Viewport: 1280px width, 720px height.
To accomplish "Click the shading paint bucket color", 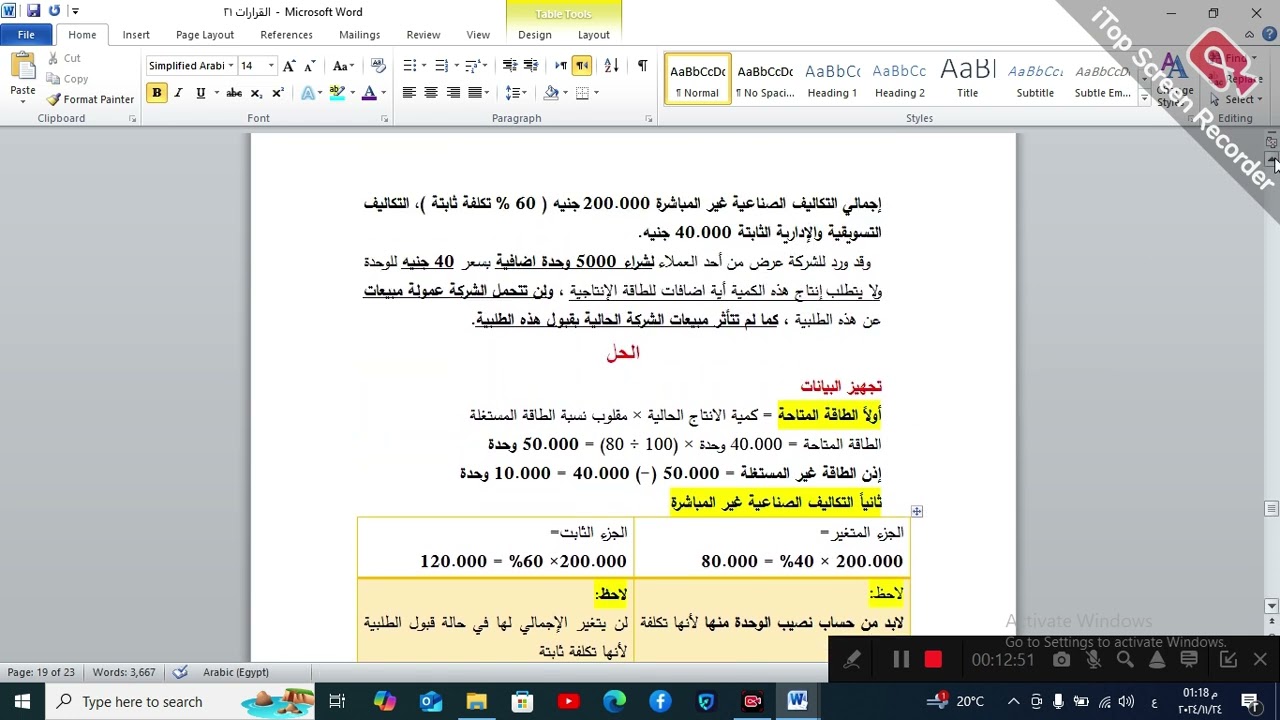I will 551,93.
